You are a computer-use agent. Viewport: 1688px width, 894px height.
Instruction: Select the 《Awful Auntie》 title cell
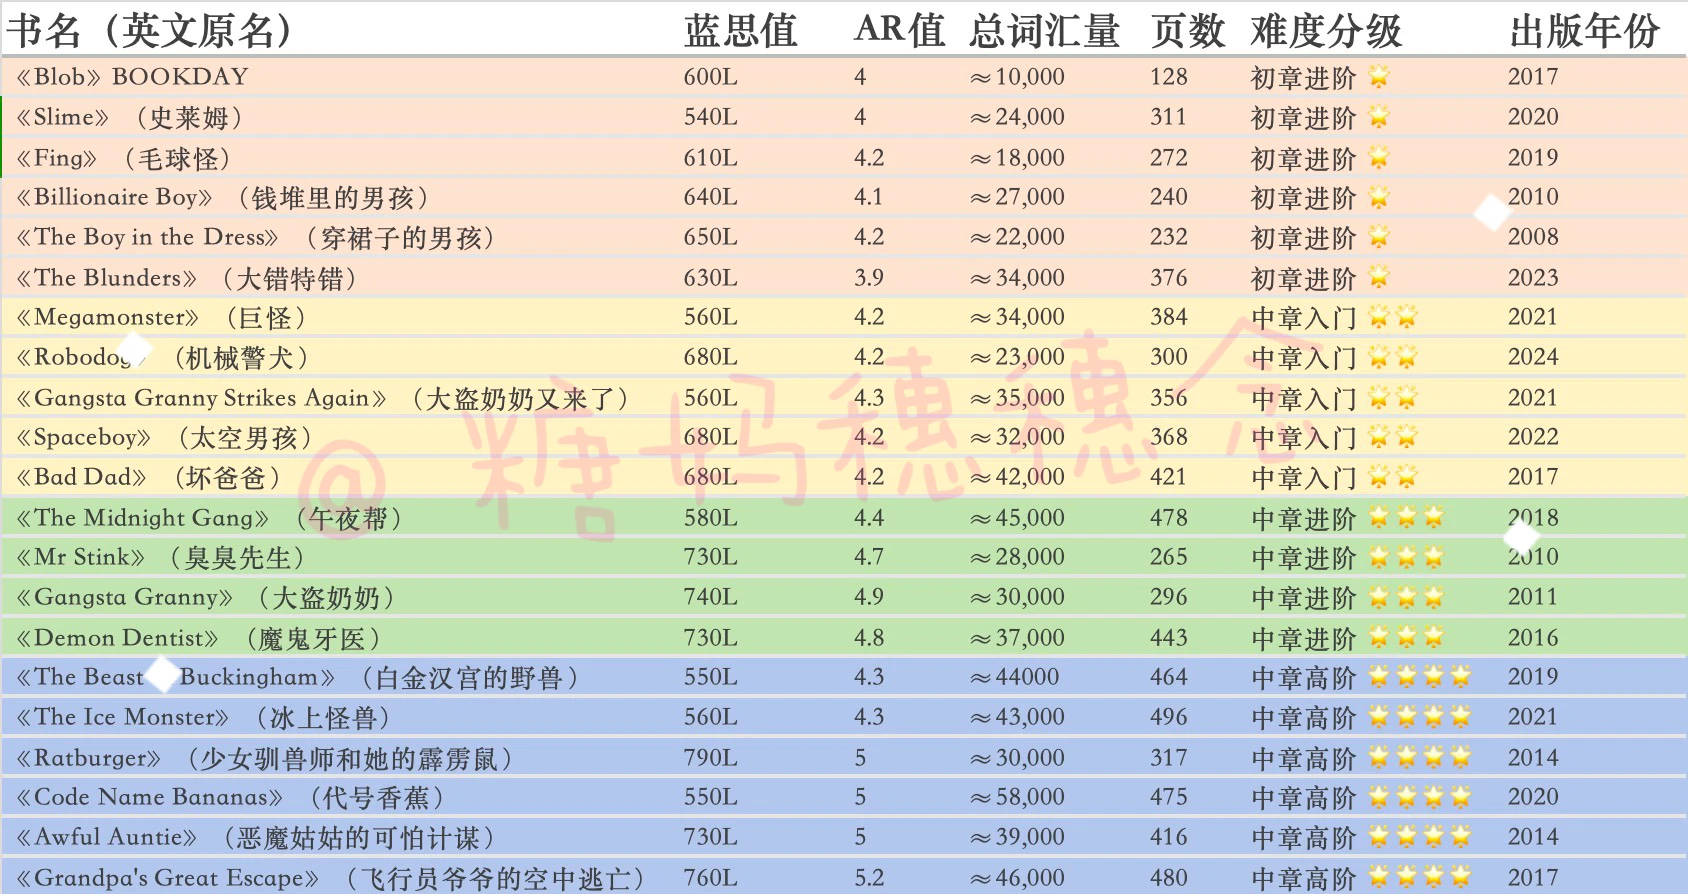coord(255,837)
